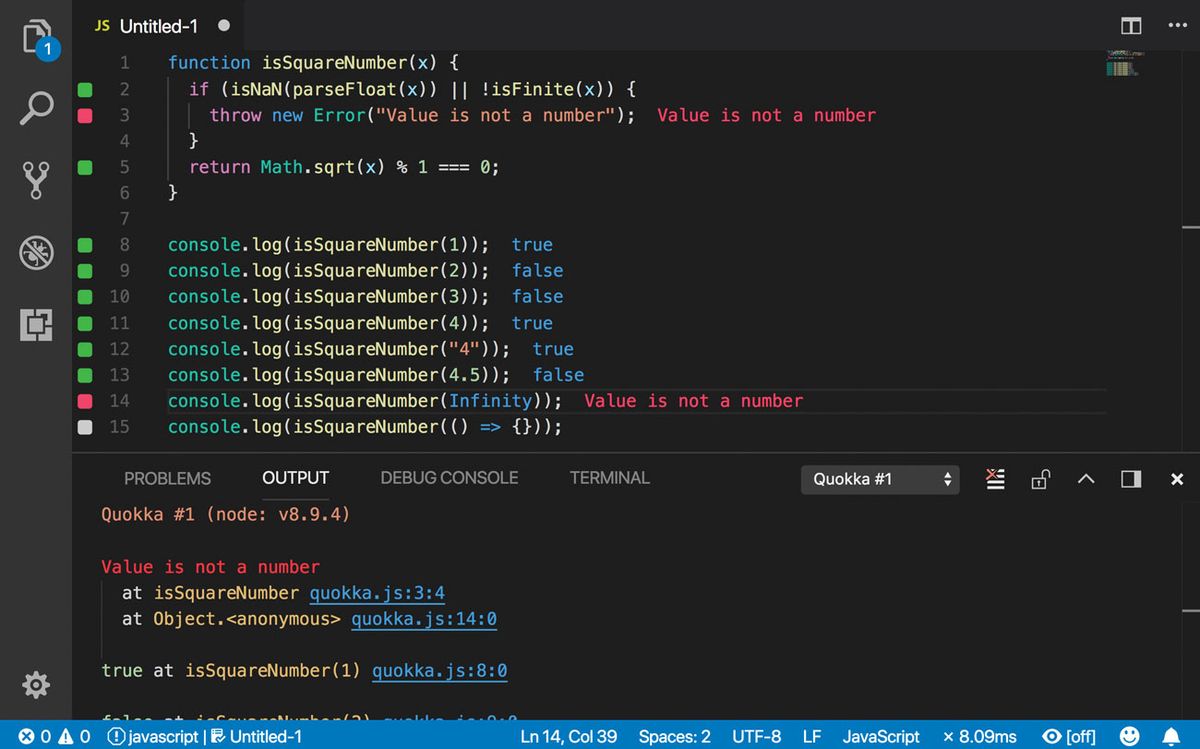Switch to the PROBLEMS tab
The image size is (1200, 749).
(167, 478)
